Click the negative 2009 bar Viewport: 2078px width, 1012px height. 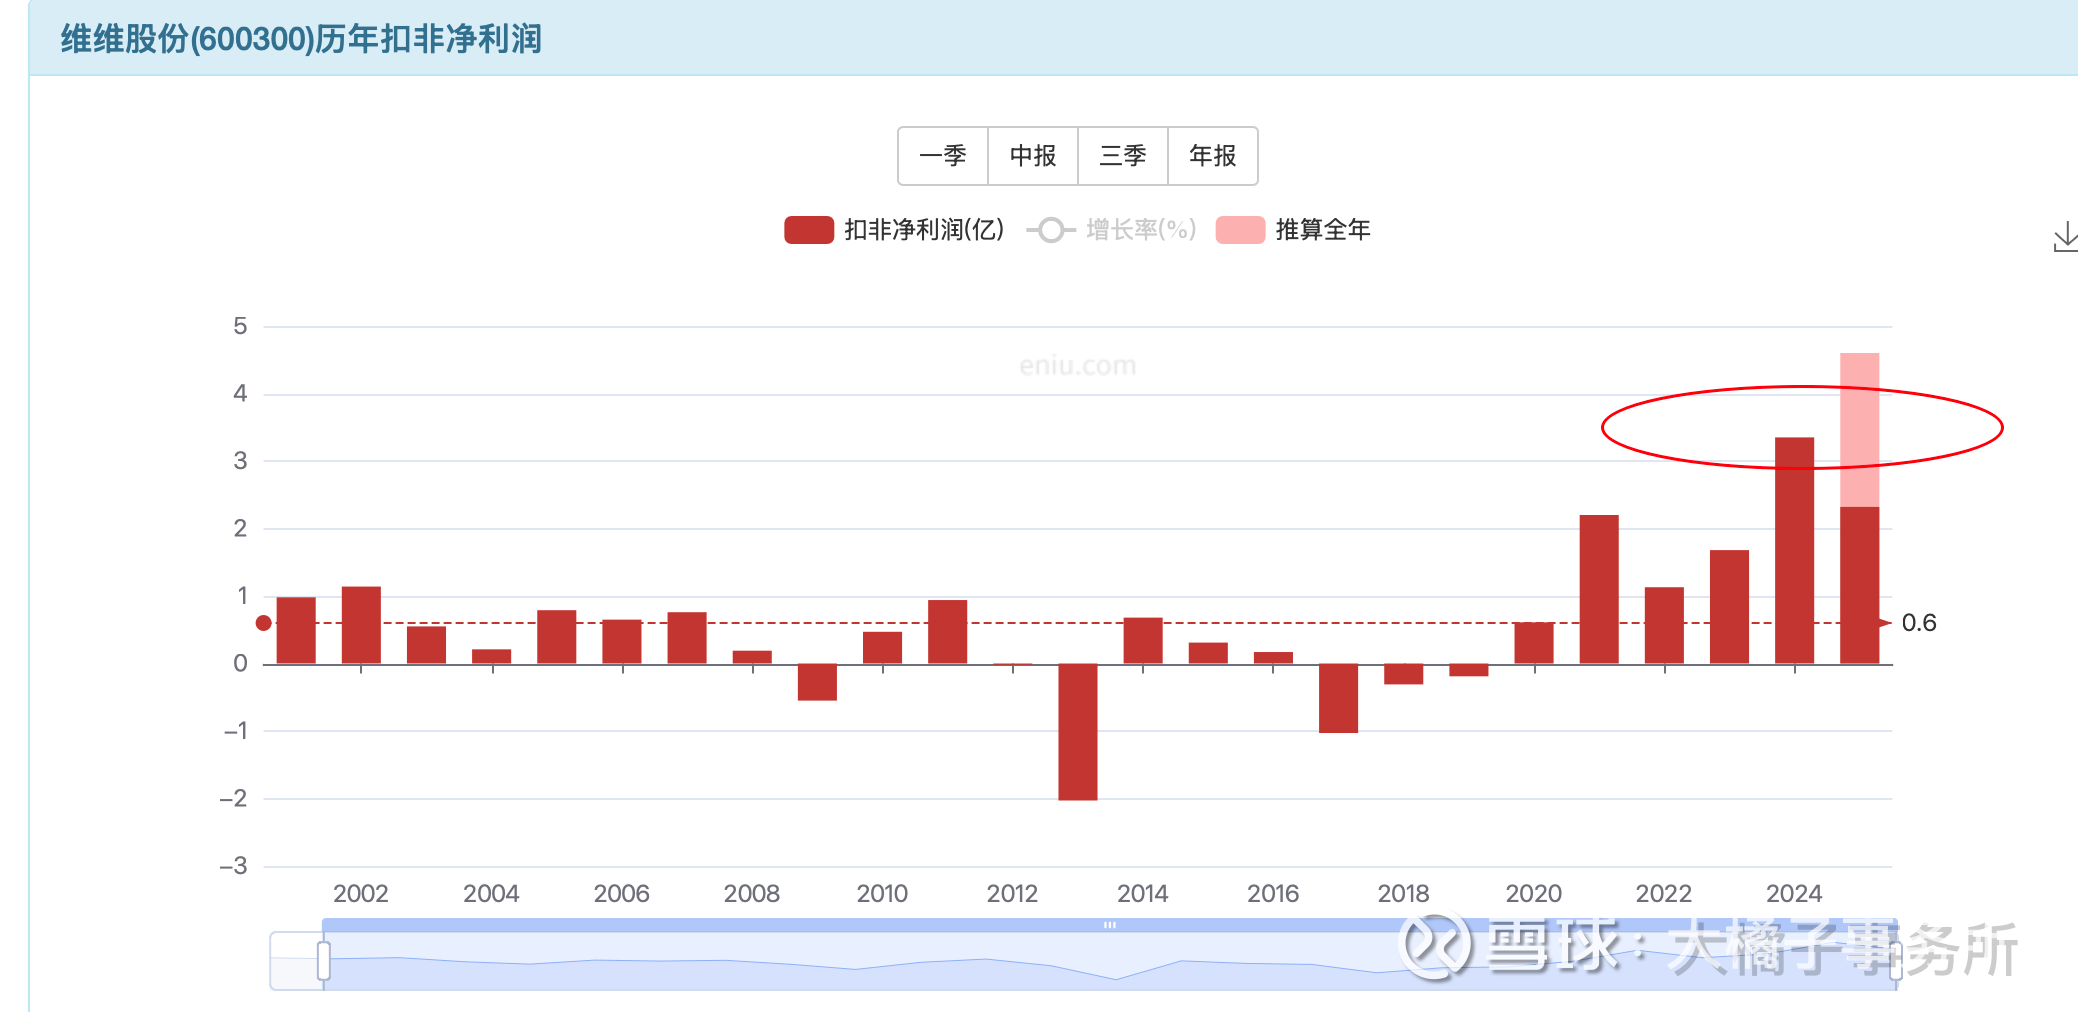tap(817, 682)
